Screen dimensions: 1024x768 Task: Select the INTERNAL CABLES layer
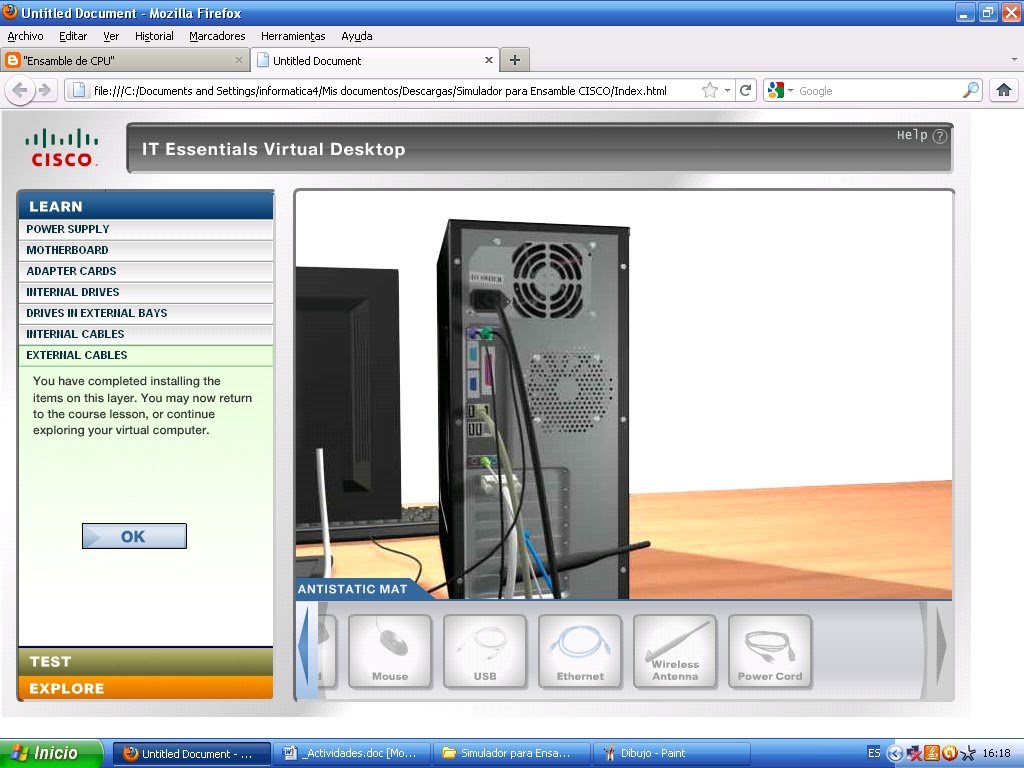146,333
